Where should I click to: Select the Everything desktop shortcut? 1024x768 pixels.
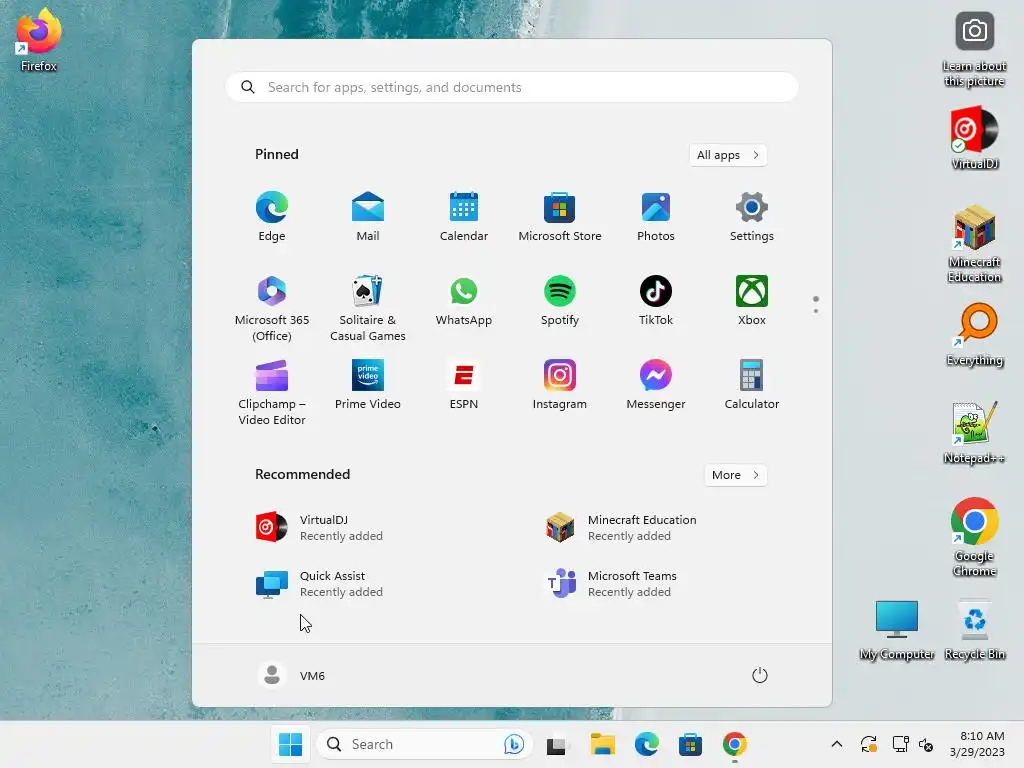coord(974,335)
